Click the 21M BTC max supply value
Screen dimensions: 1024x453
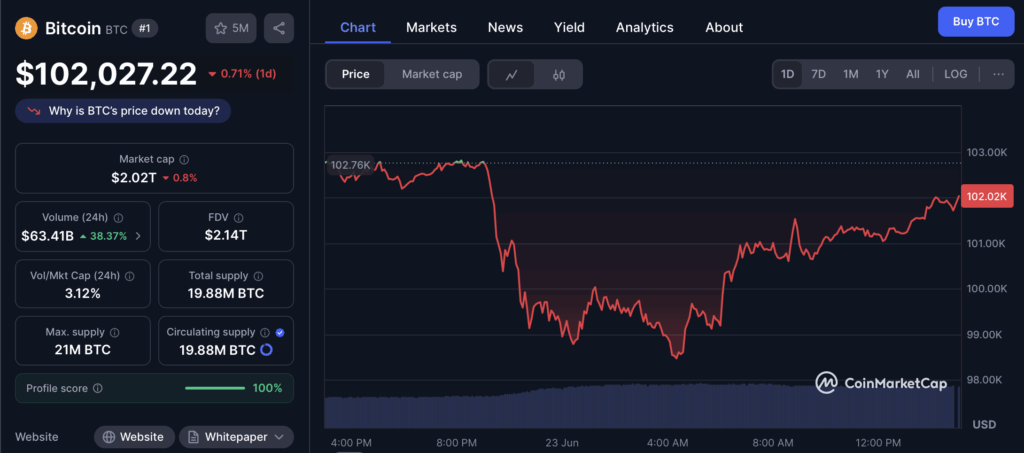pos(82,350)
